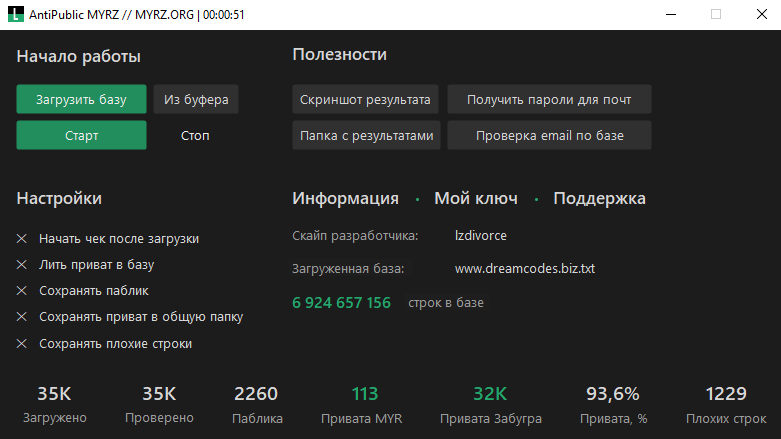Viewport: 781px width, 439px height.
Task: Click the 32K Привата Забугра value
Action: click(490, 394)
